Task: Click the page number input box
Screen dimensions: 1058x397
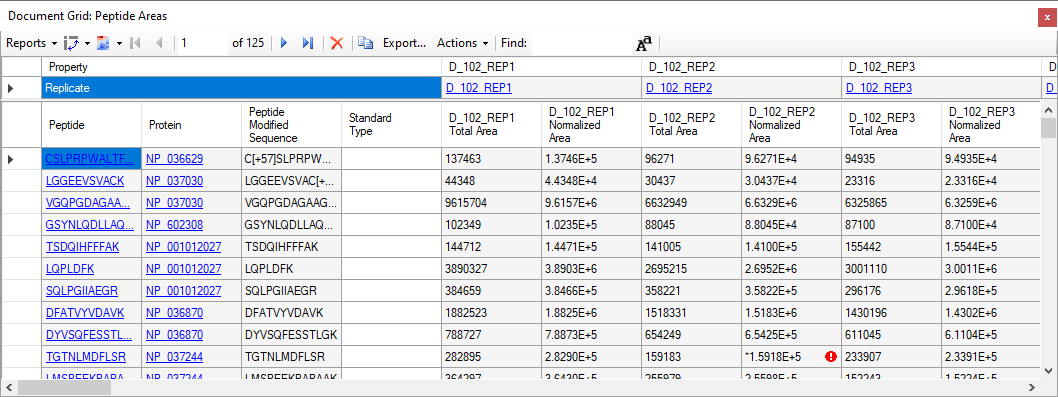Action: point(202,43)
